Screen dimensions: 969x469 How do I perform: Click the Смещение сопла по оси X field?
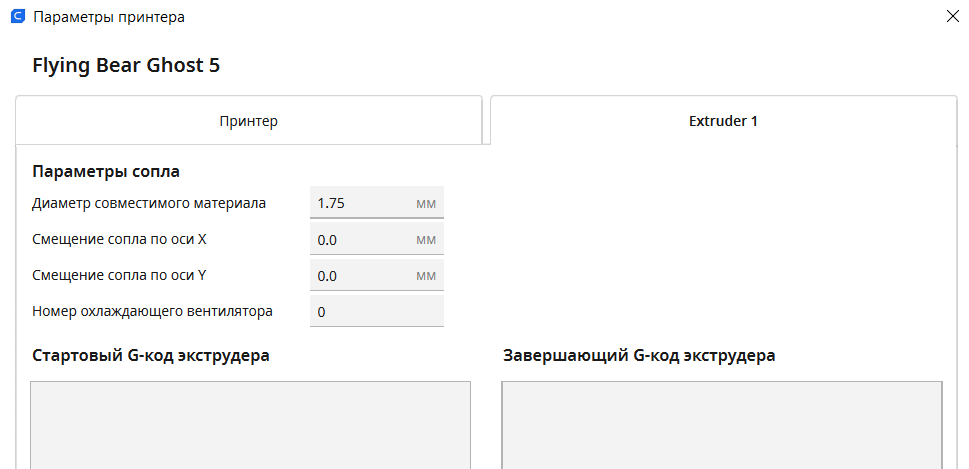click(x=376, y=239)
